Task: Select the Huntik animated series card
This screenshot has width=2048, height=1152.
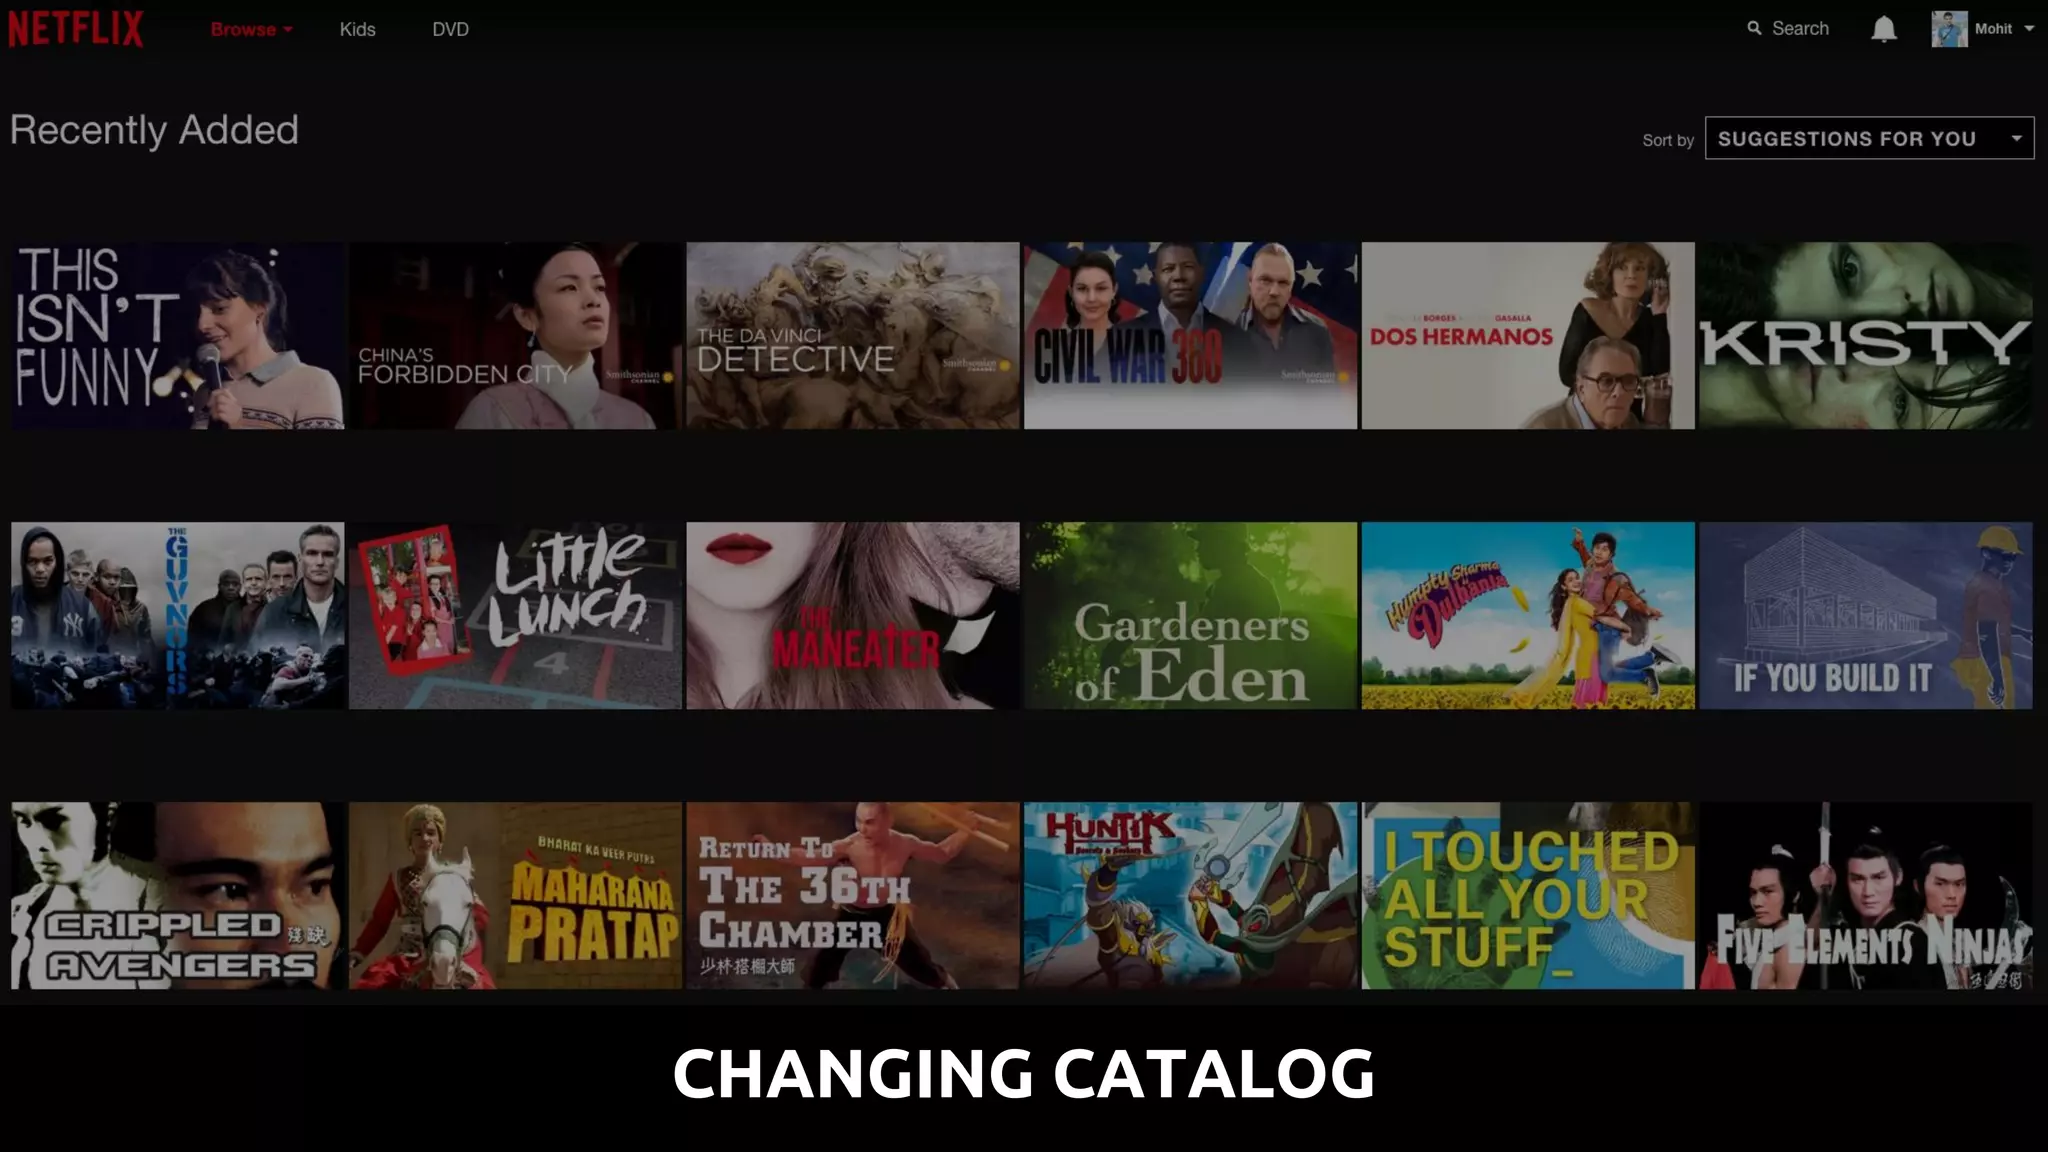Action: tap(1190, 896)
